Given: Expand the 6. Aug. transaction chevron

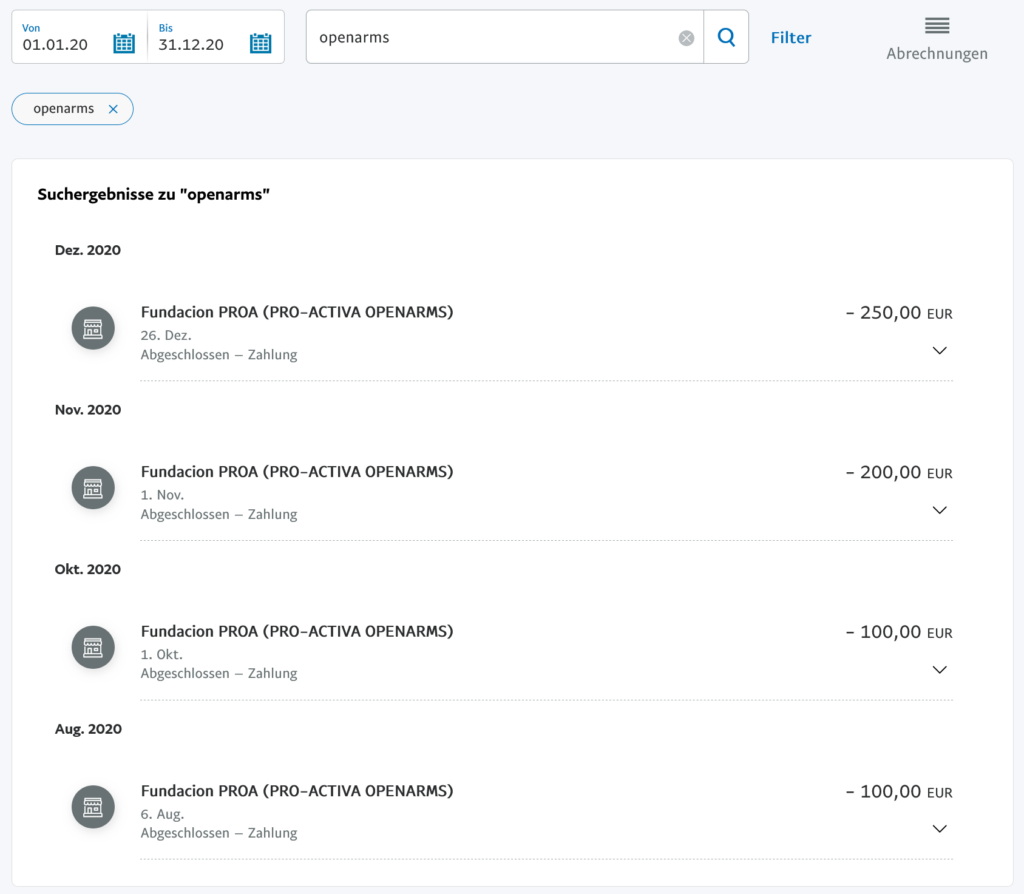Looking at the screenshot, I should 939,828.
